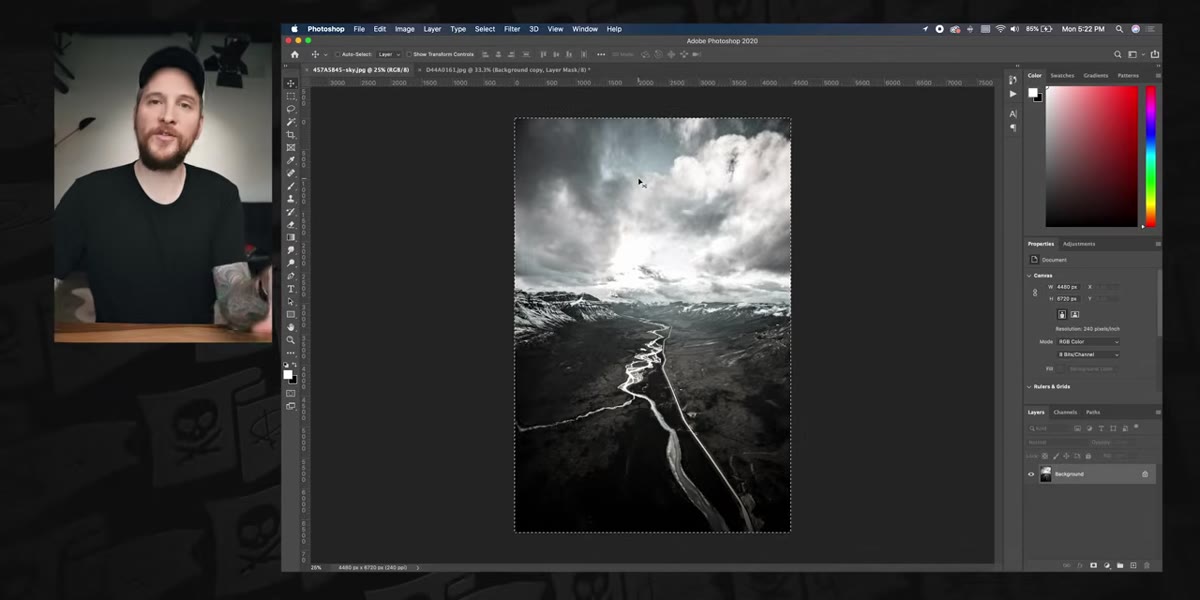The width and height of the screenshot is (1200, 600).
Task: Open the Gradients tab
Action: click(1096, 75)
